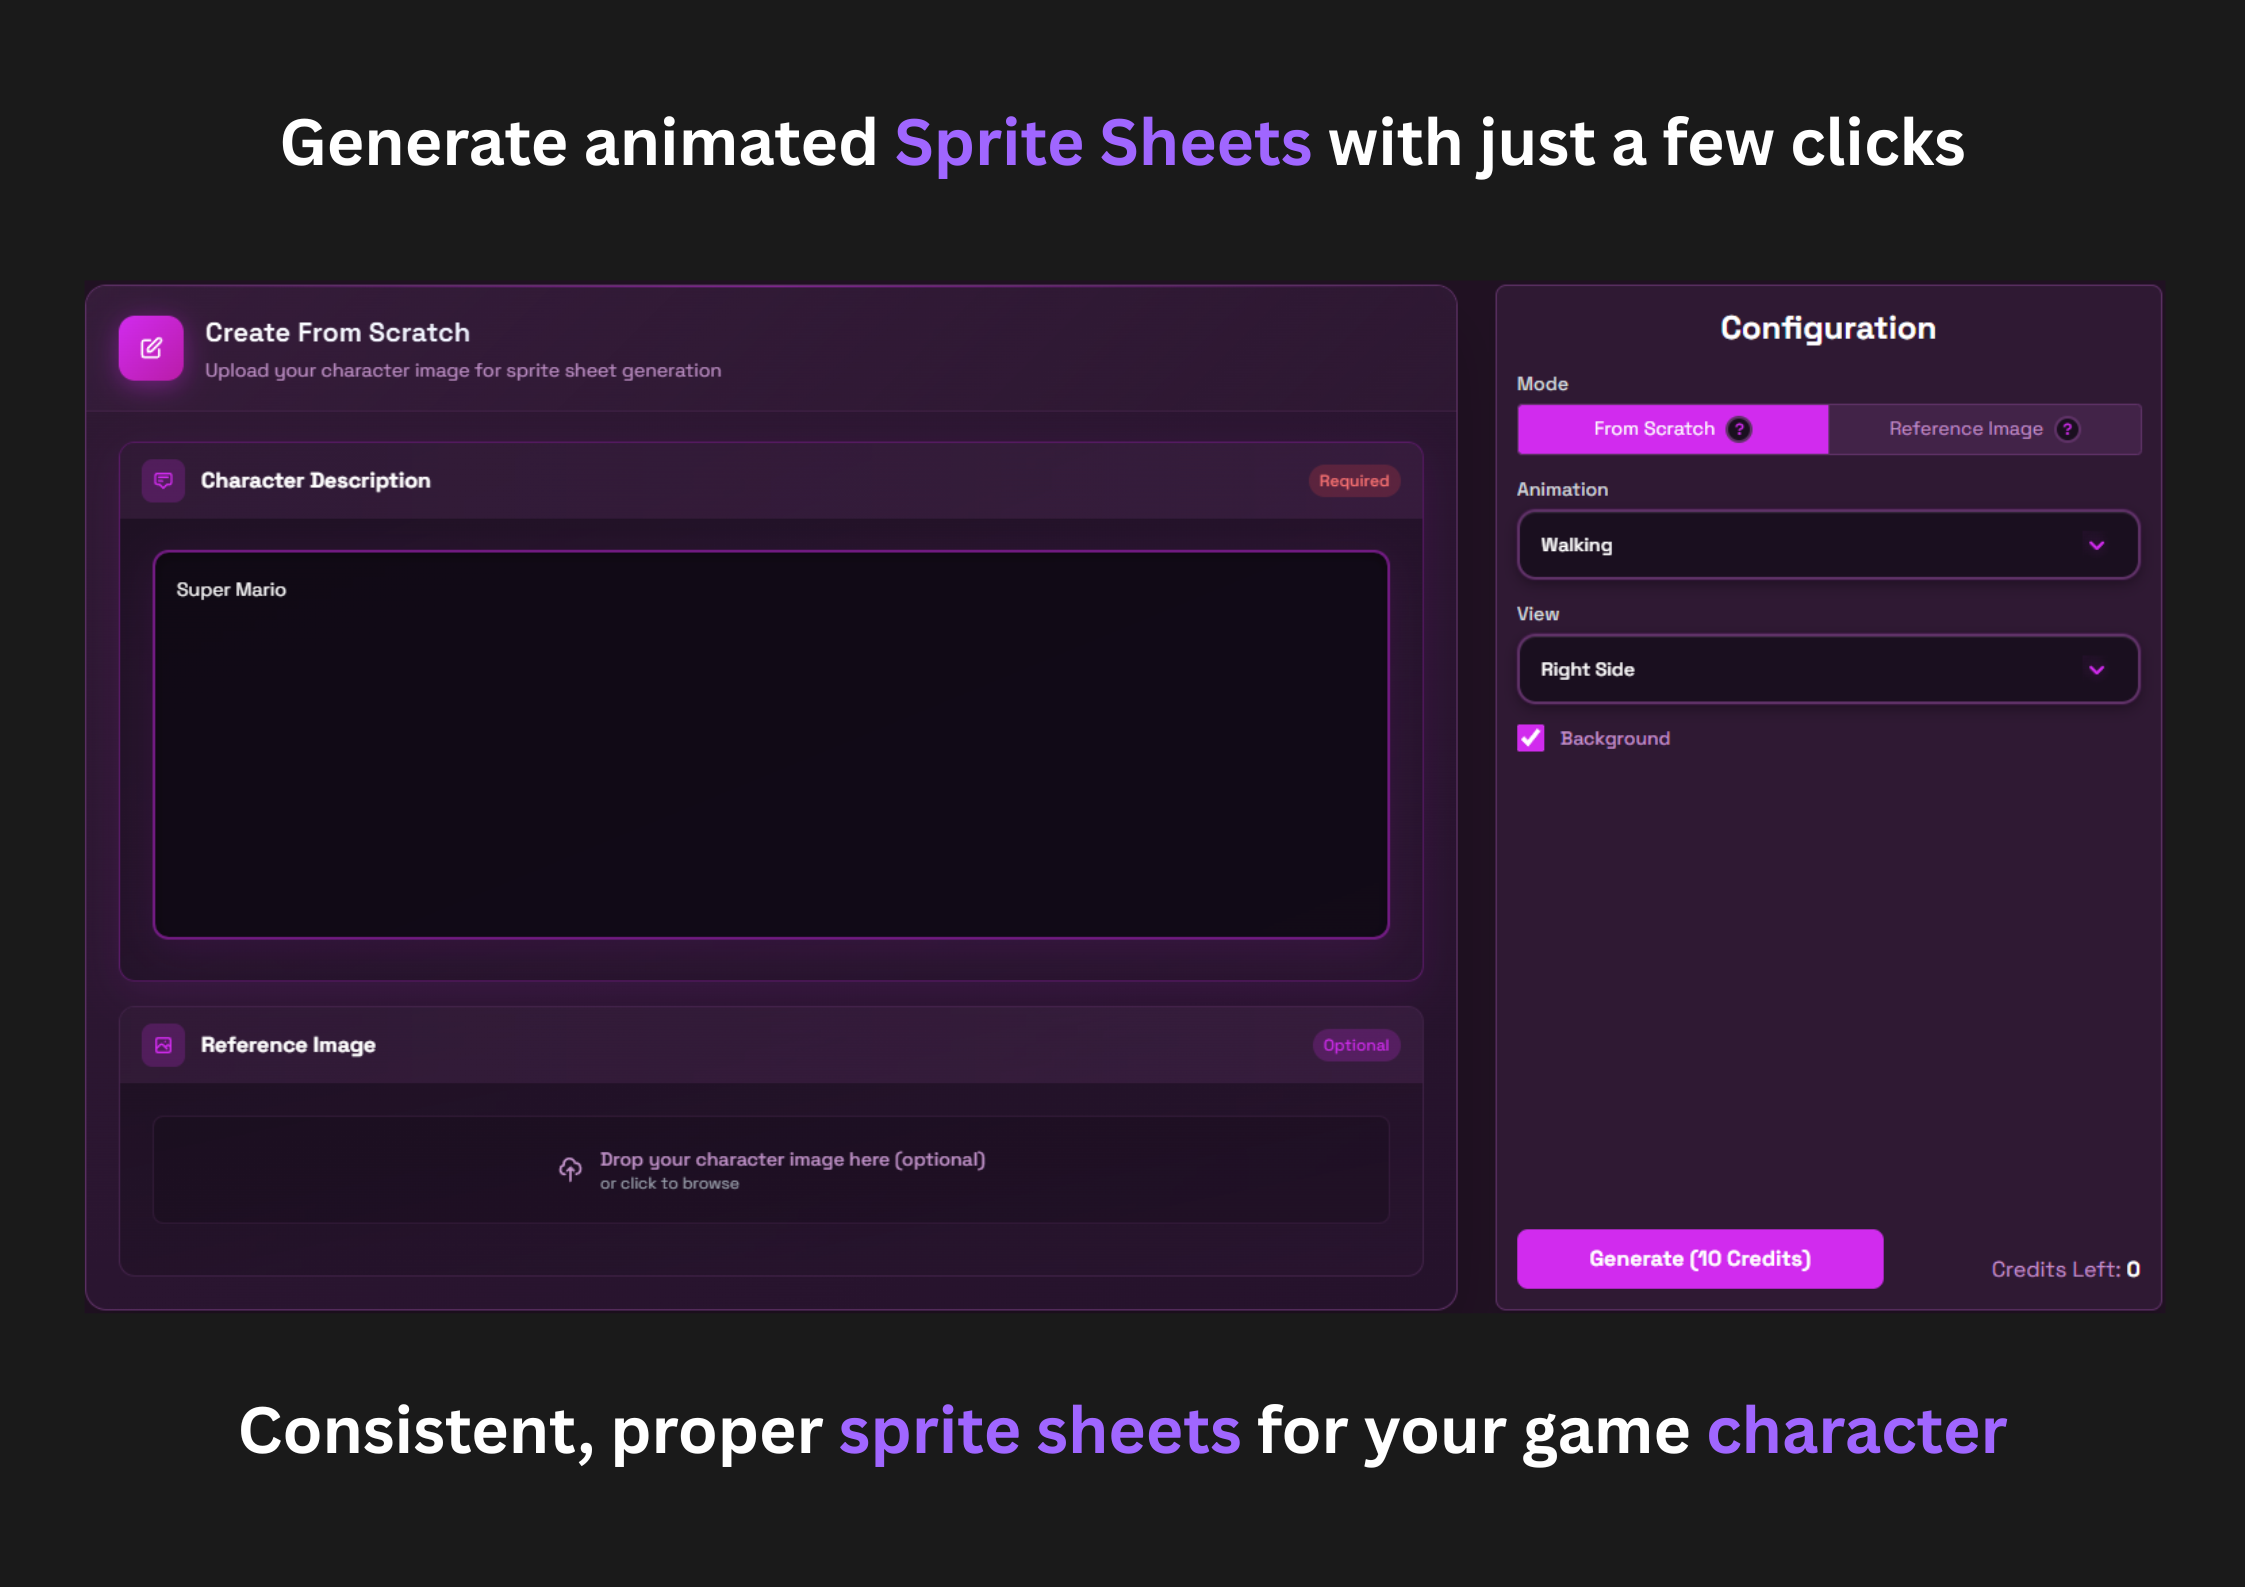Click the Character Description chat bubble icon
This screenshot has height=1587, width=2245.
(x=163, y=481)
